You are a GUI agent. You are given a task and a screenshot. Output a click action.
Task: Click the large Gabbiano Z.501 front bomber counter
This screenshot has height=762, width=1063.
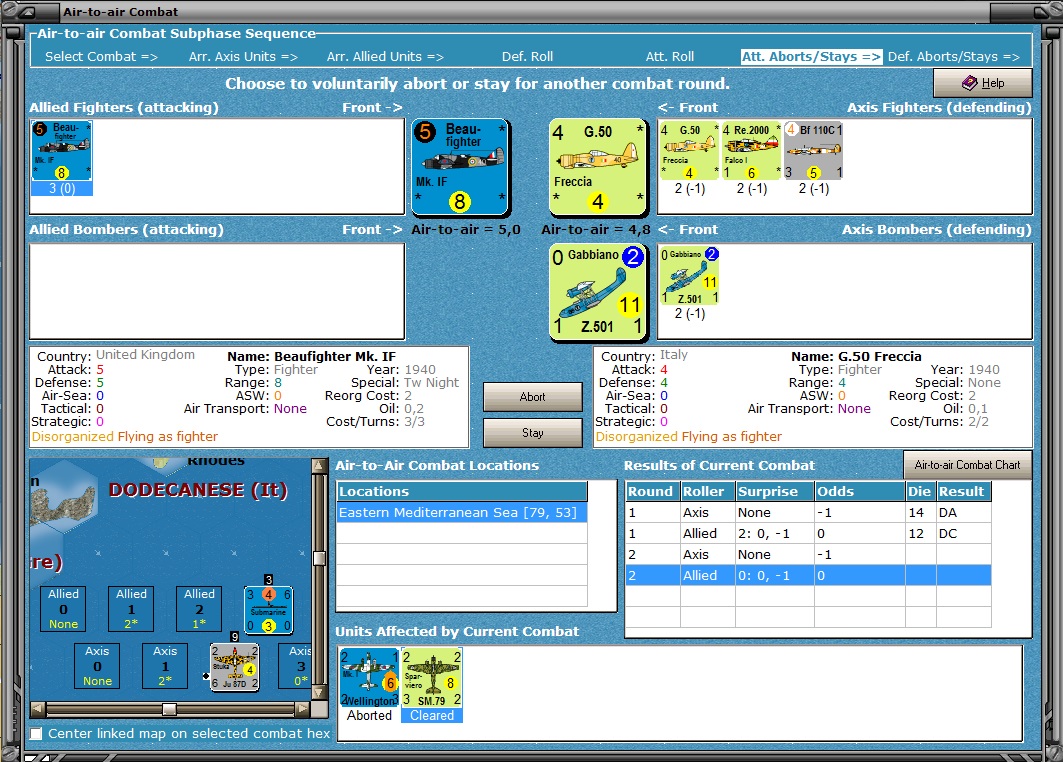coord(598,292)
